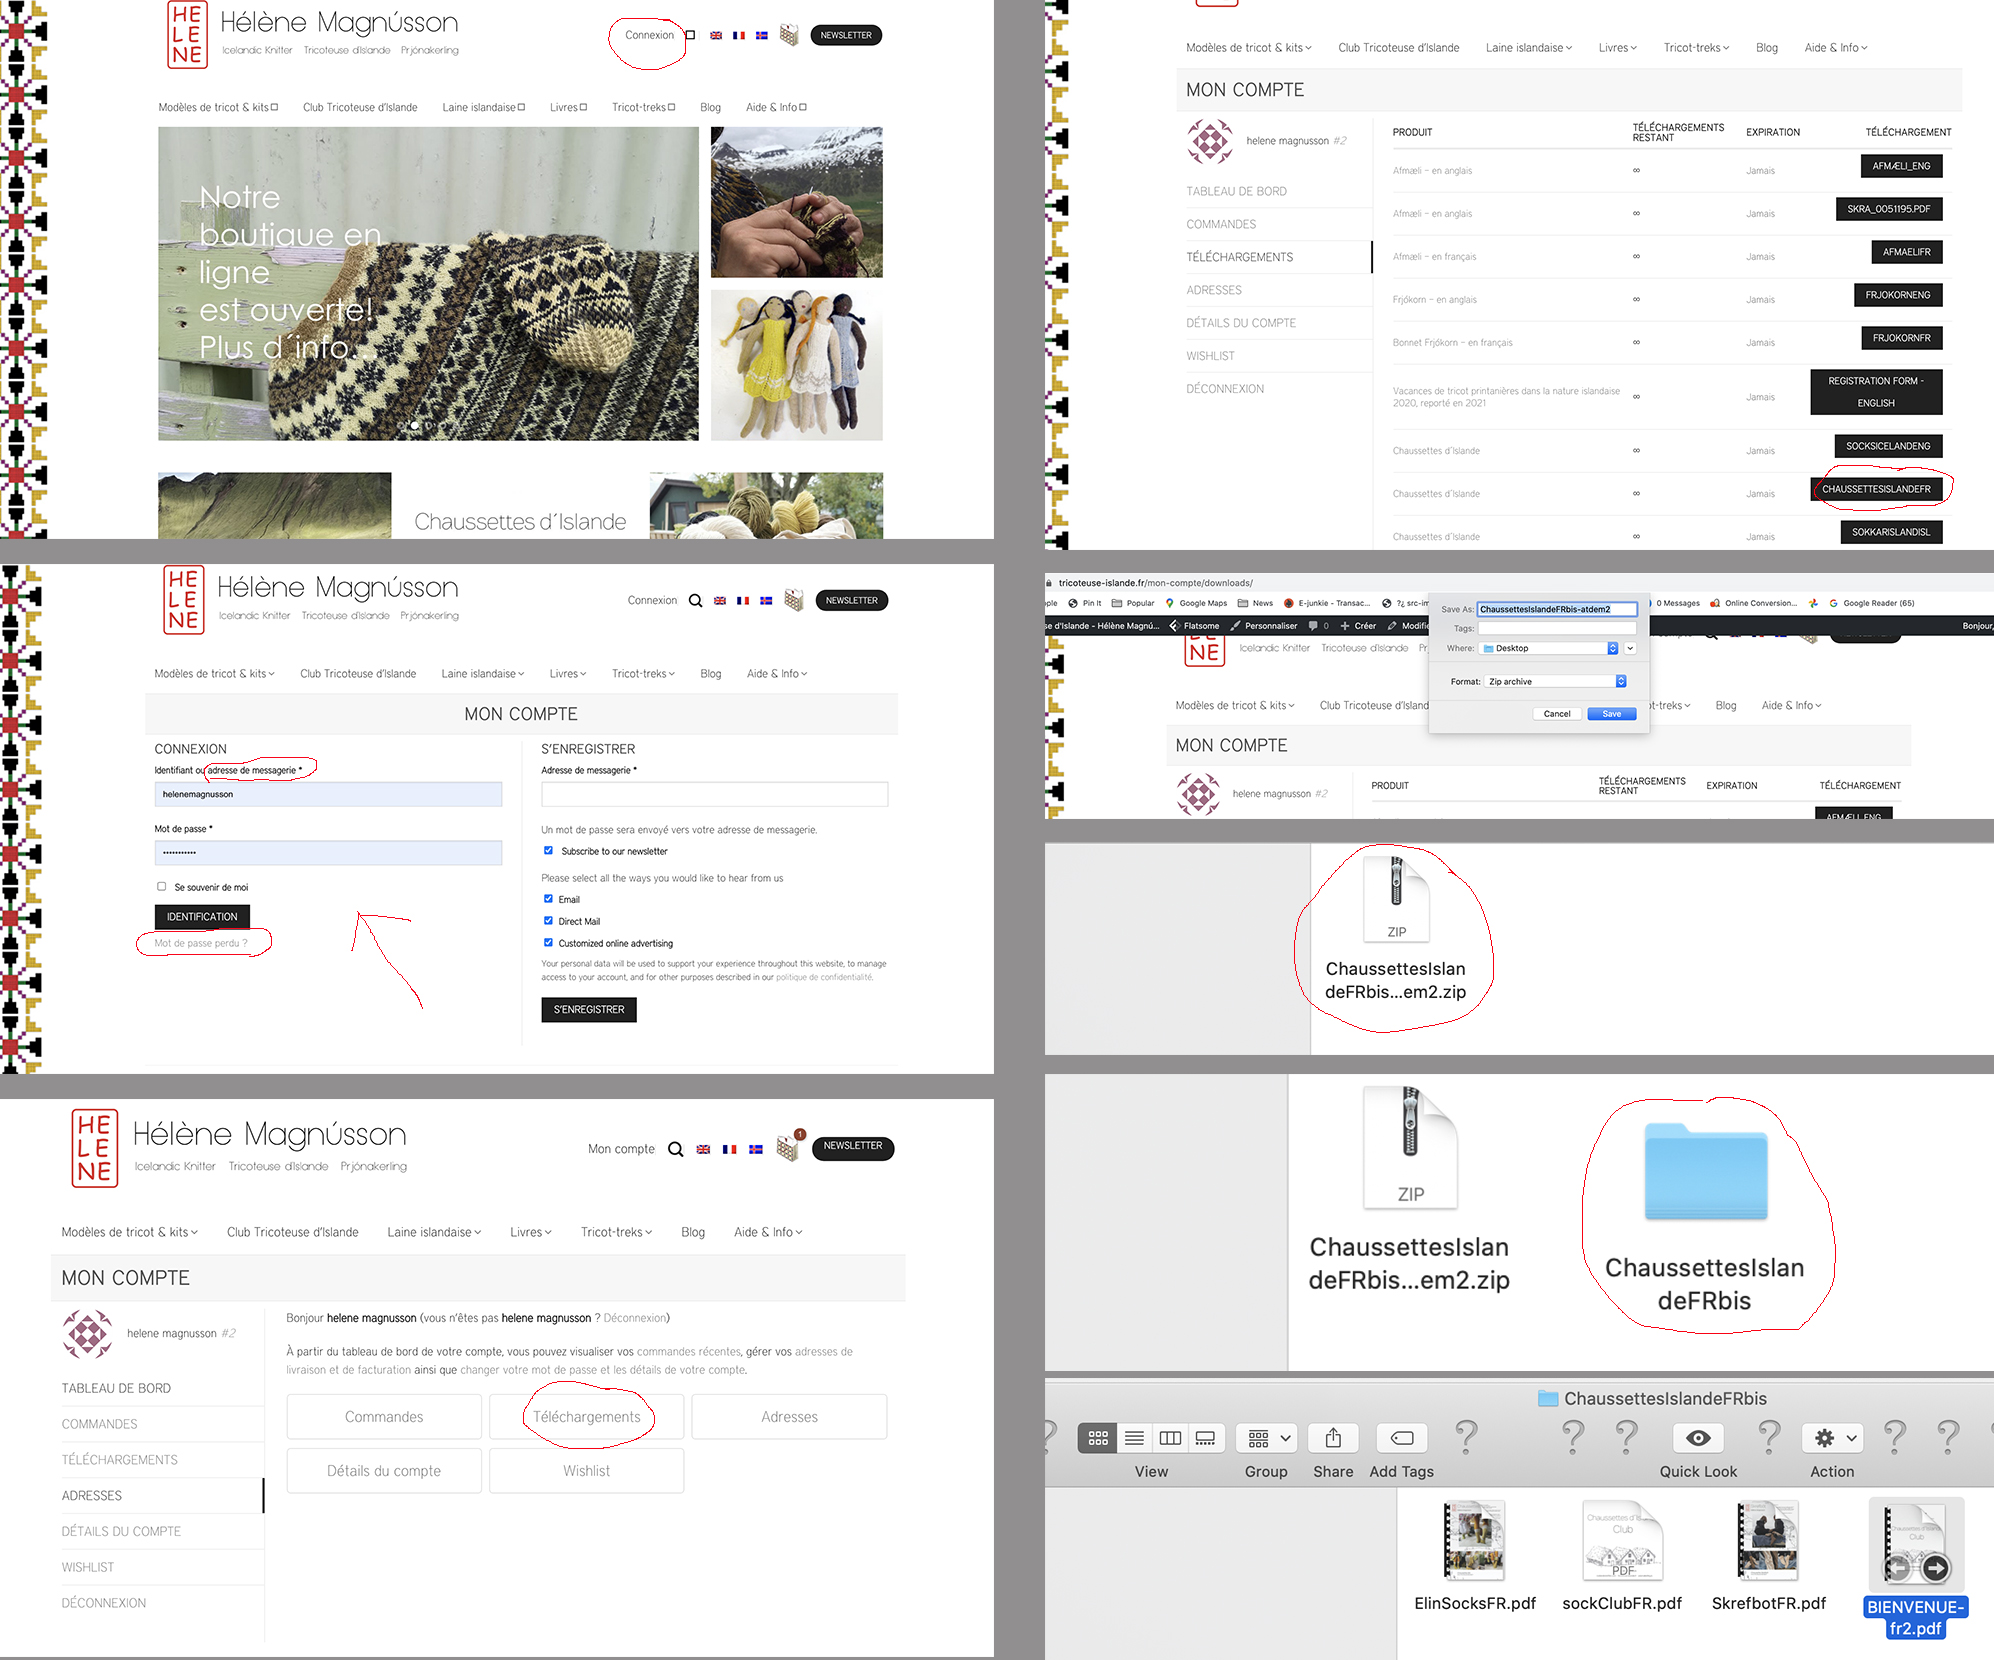Screen dimensions: 1994x1660
Task: Uncheck Subscribe to our newsletter
Action: coord(548,851)
